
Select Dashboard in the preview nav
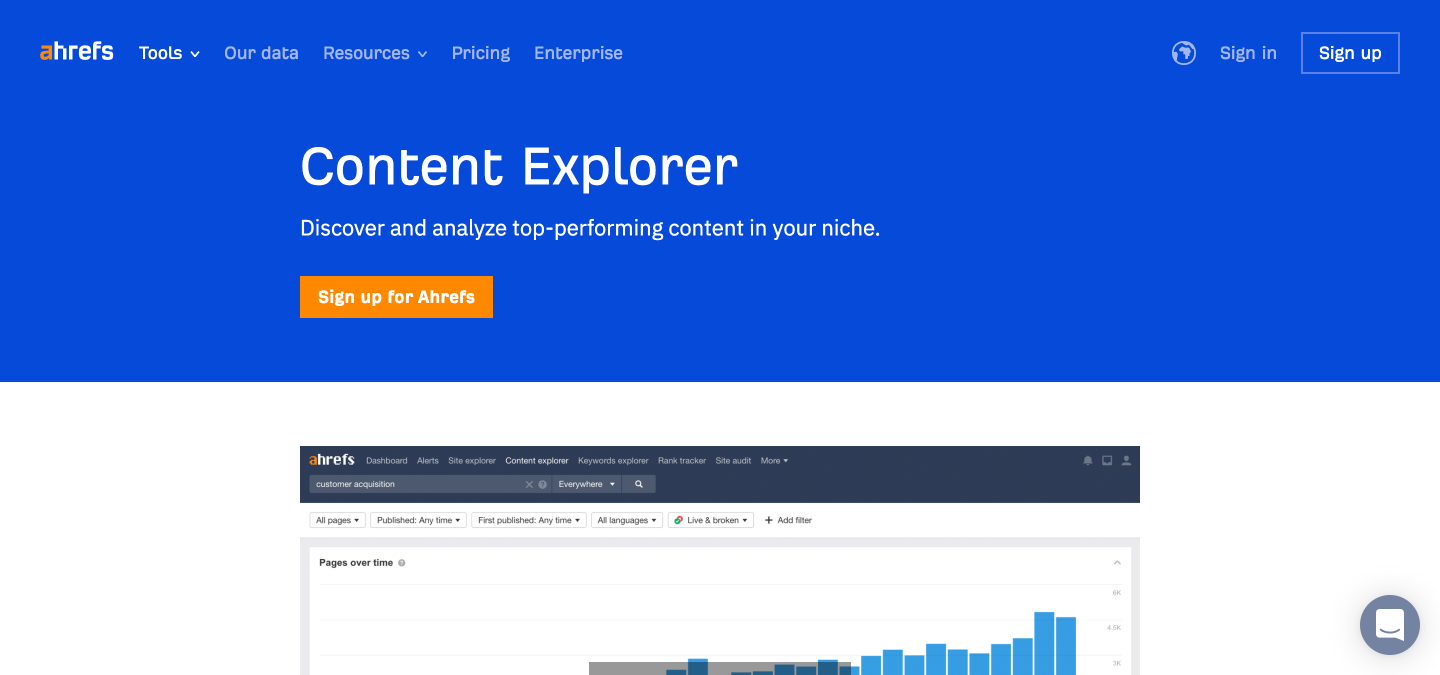pos(387,461)
